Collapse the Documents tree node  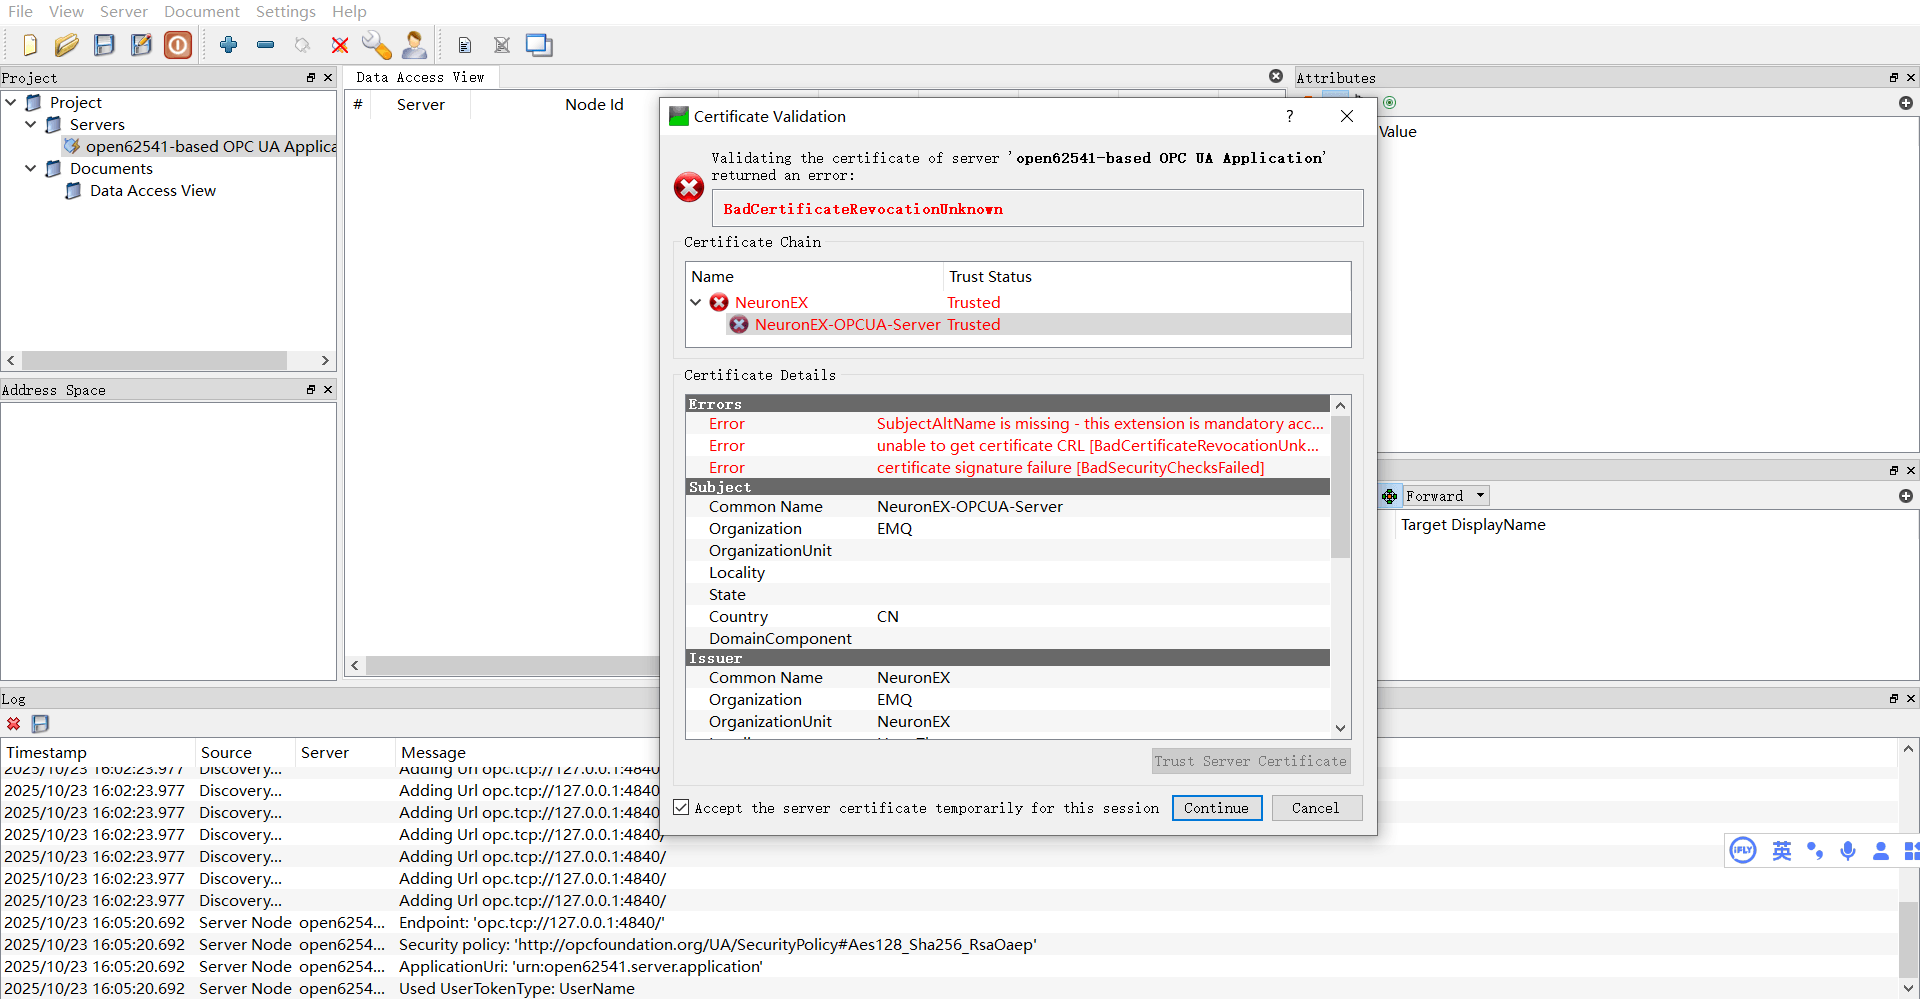click(31, 168)
